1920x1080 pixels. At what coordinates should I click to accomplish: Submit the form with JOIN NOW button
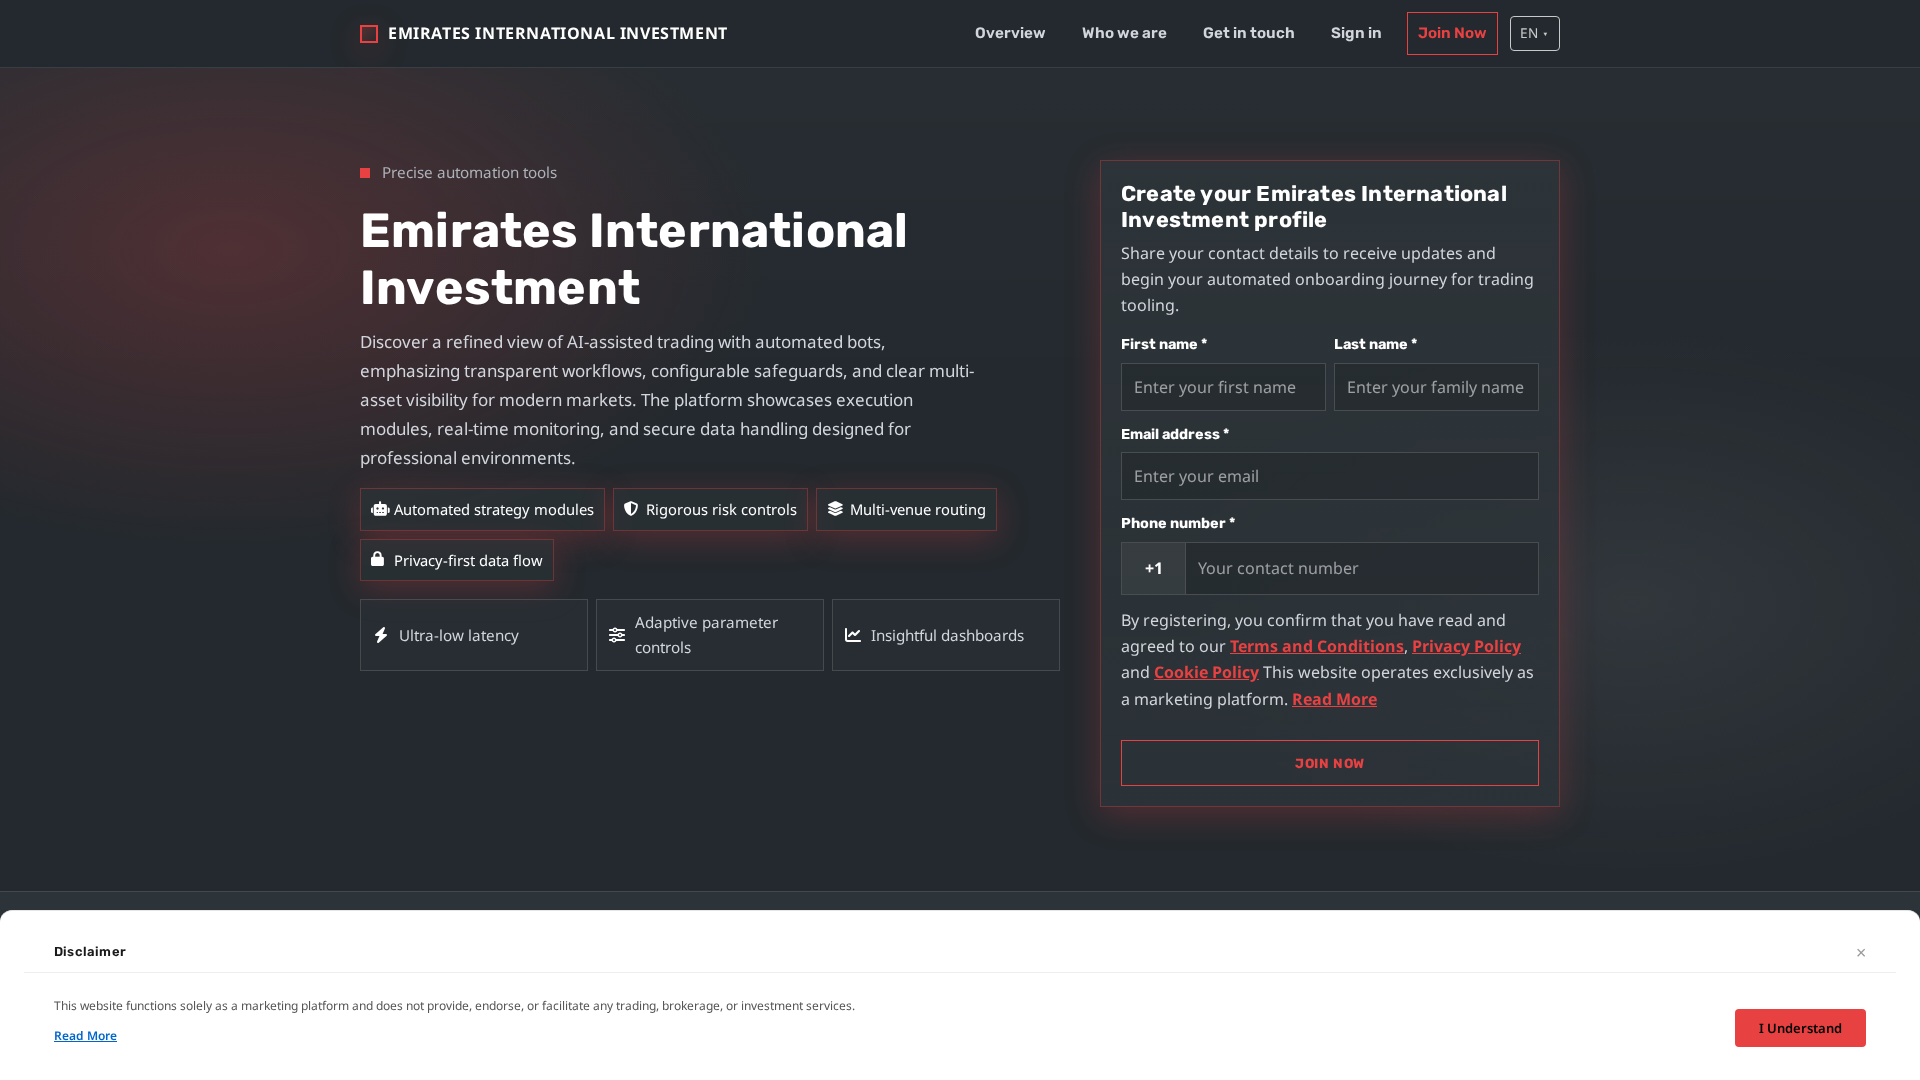[x=1329, y=763]
